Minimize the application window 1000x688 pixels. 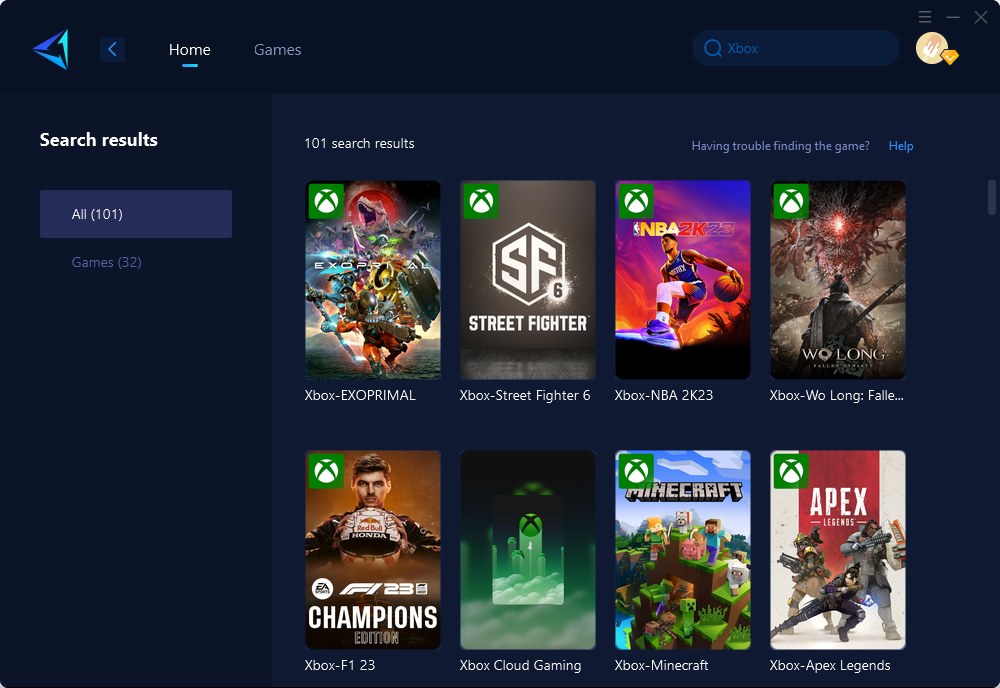953,17
